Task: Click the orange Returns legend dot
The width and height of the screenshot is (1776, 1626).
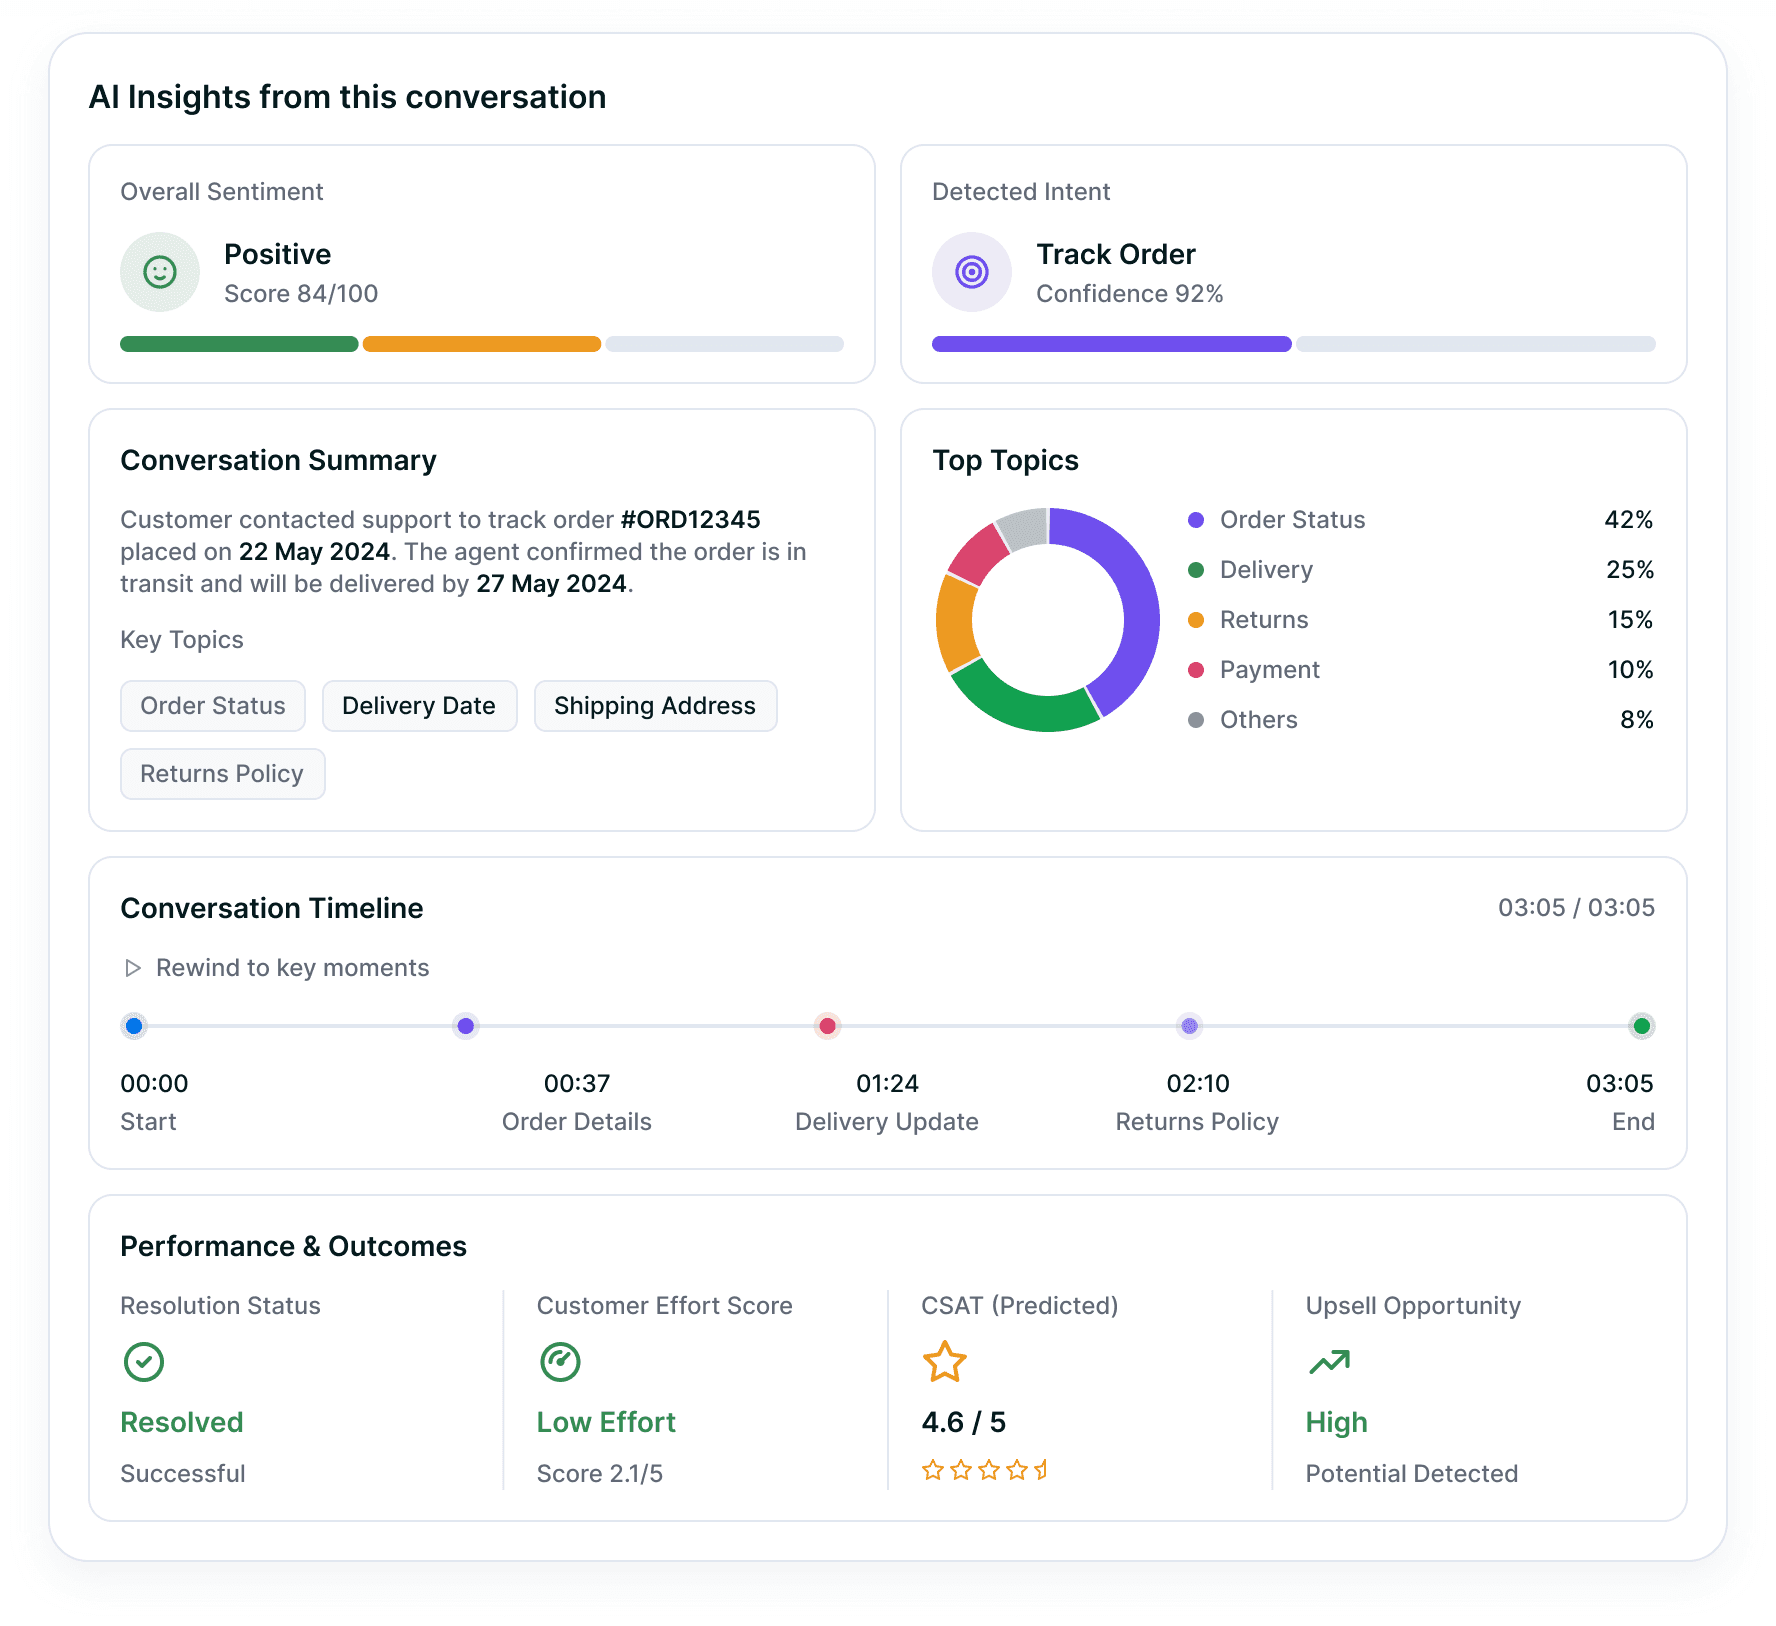Action: coord(1196,620)
